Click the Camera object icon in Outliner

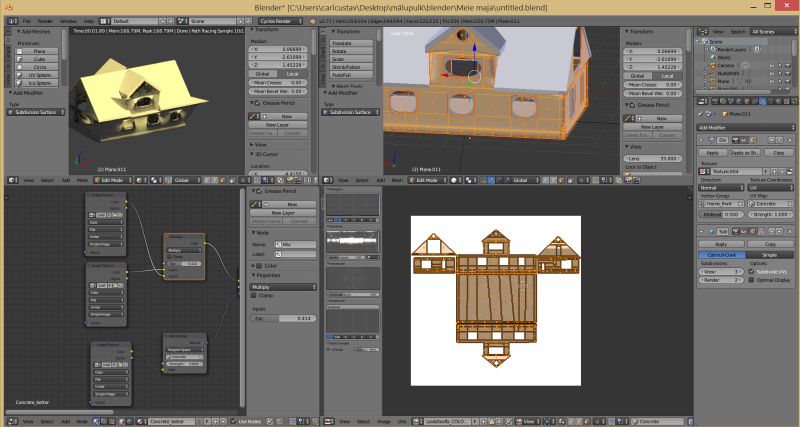click(x=713, y=66)
